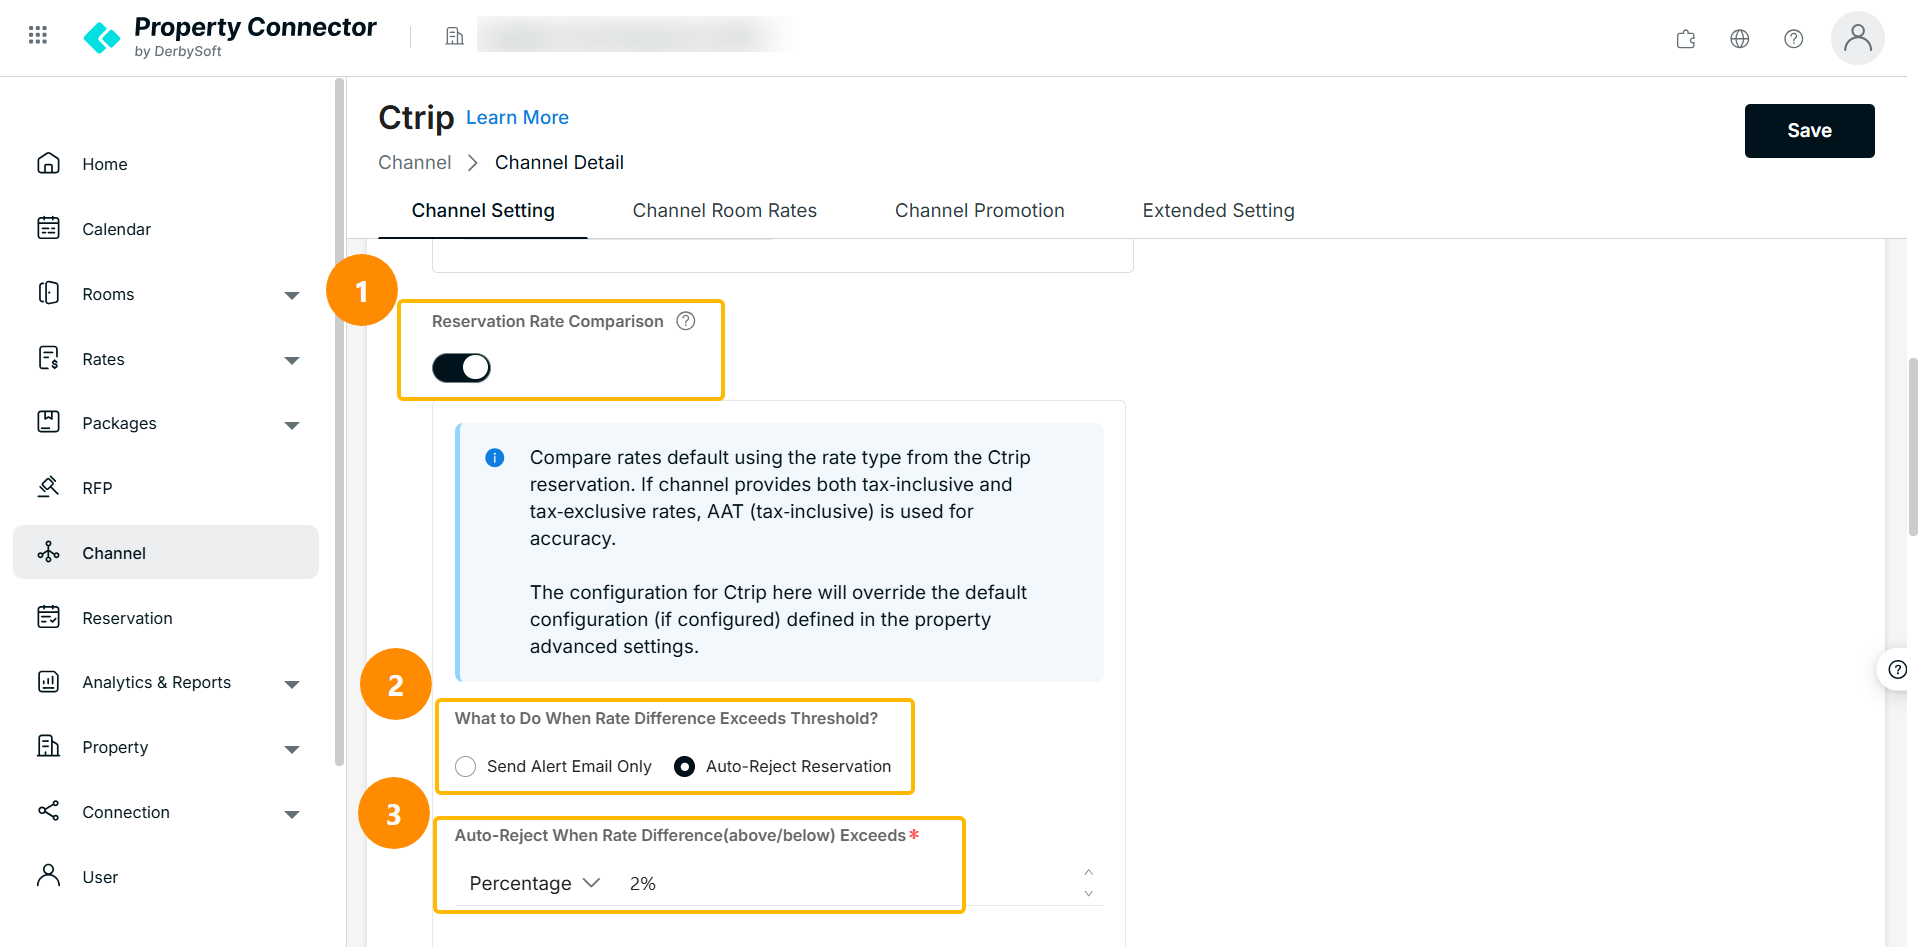Open Home in the sidebar

(x=166, y=164)
